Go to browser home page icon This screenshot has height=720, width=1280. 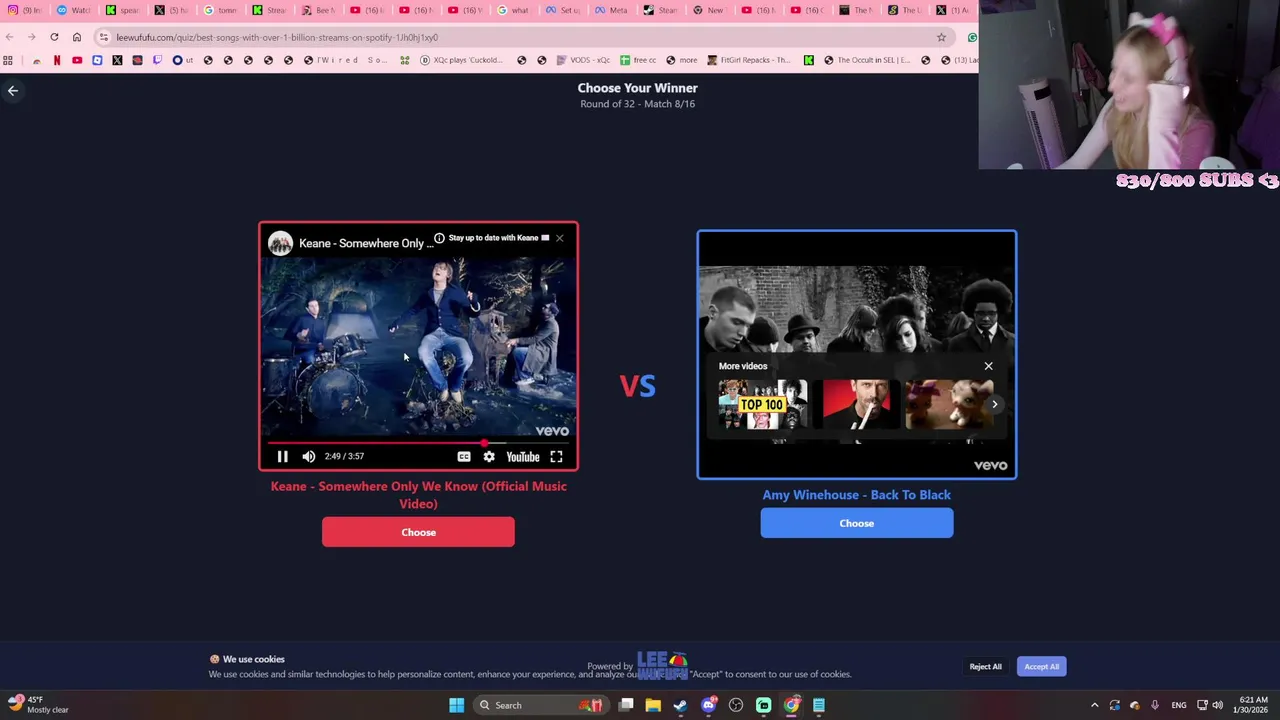tap(77, 37)
